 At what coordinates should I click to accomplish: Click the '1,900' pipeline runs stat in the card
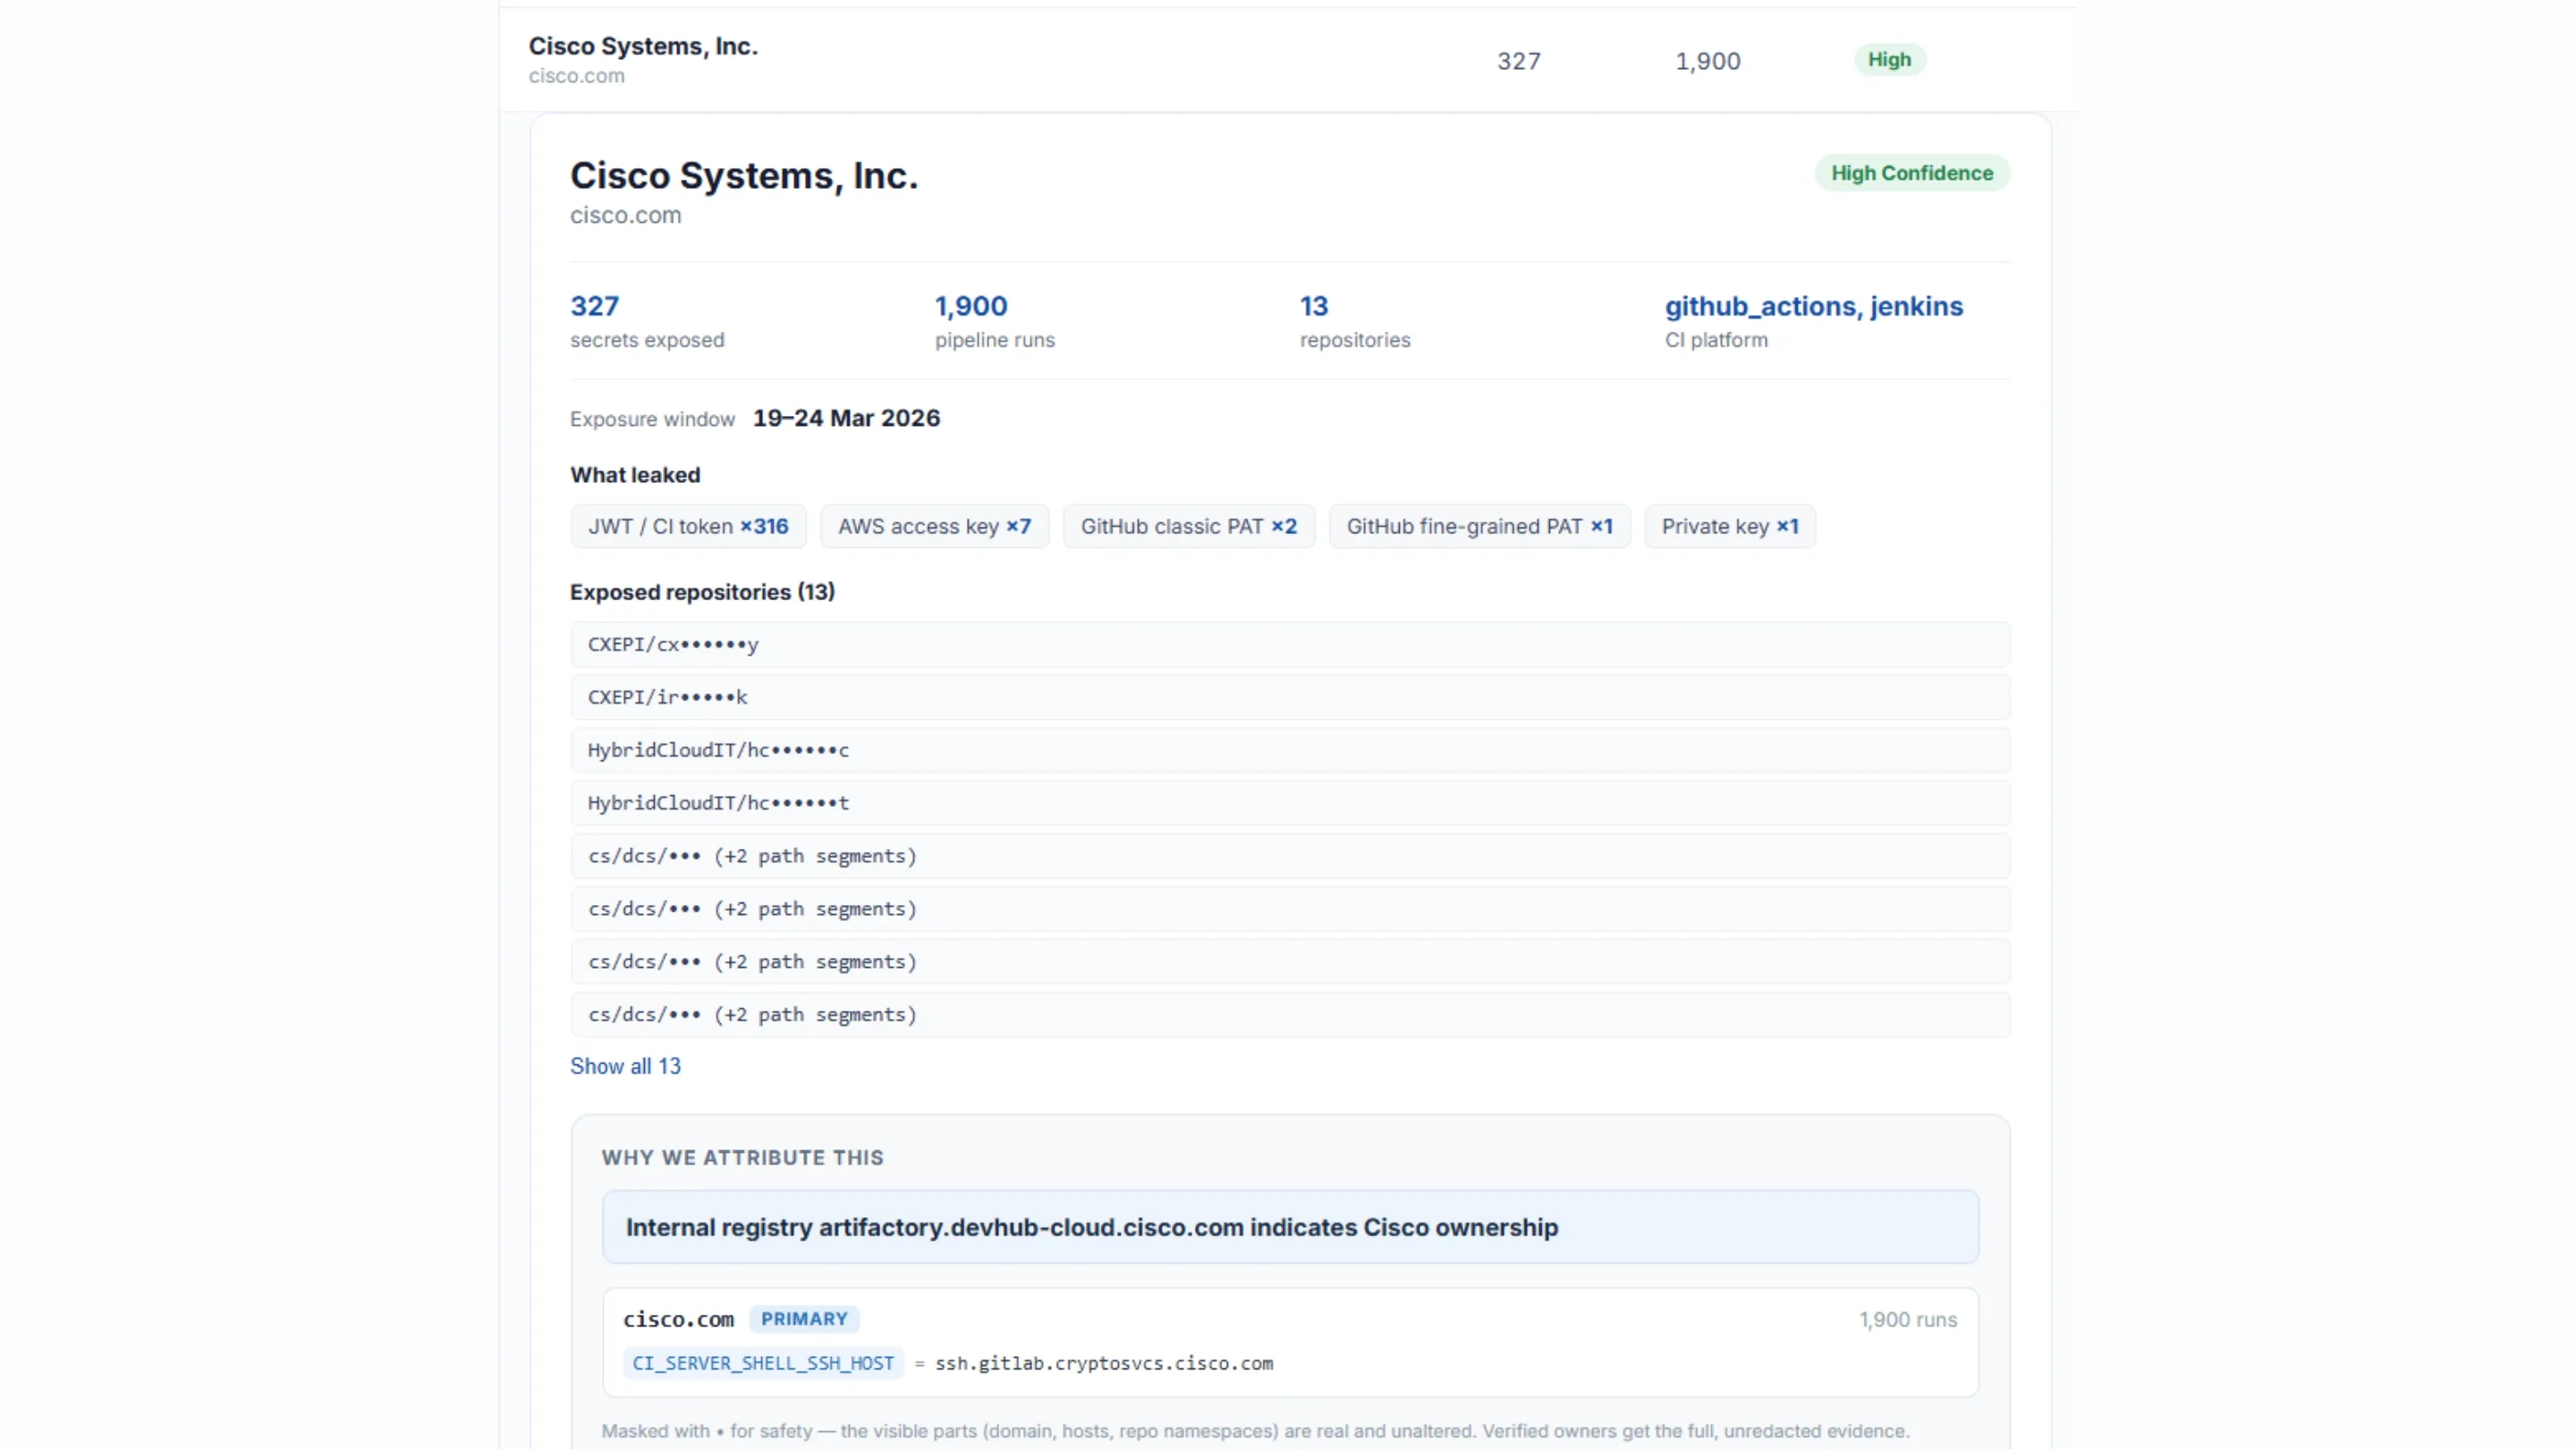(971, 306)
